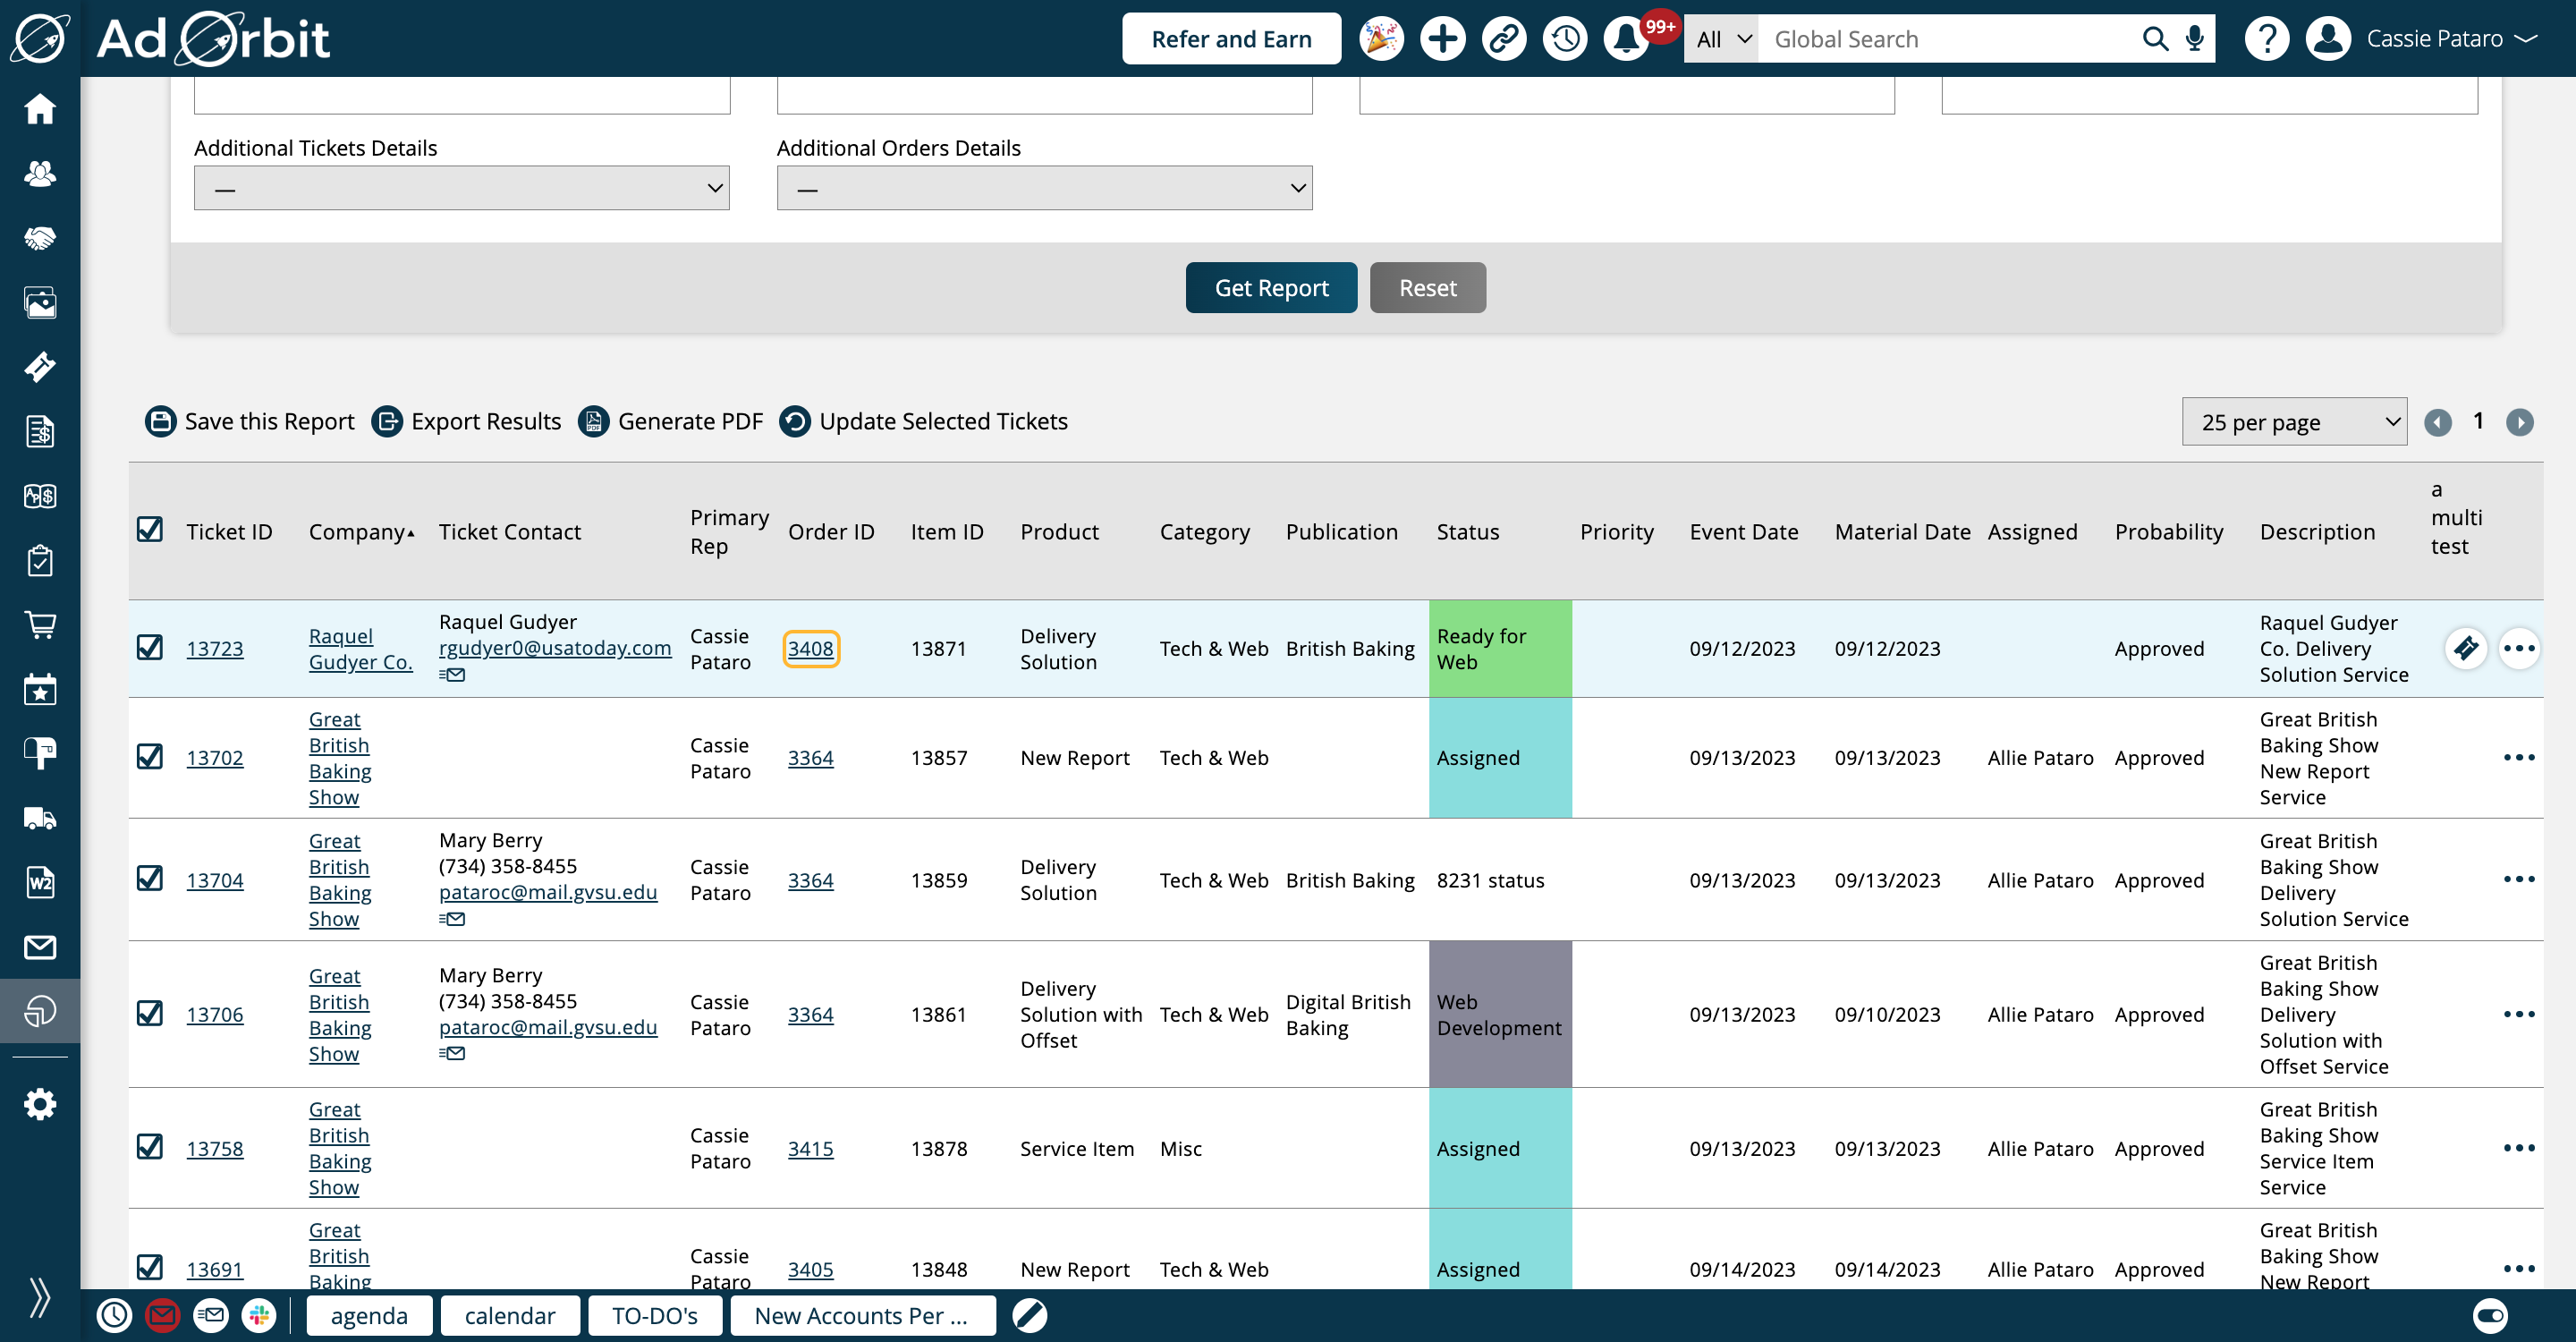
Task: Open the Home icon in sidebar
Action: click(40, 108)
